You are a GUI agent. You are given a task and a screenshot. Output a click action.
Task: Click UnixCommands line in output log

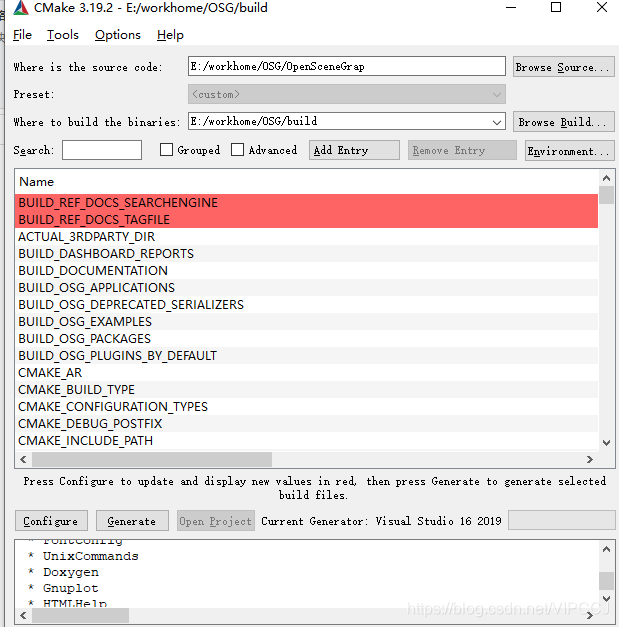(90, 556)
